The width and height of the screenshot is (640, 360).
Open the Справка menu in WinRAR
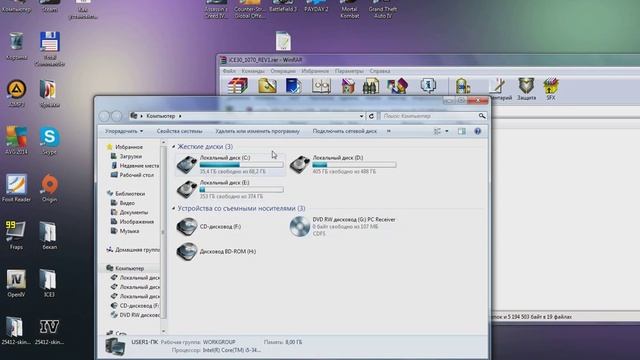pyautogui.click(x=380, y=71)
